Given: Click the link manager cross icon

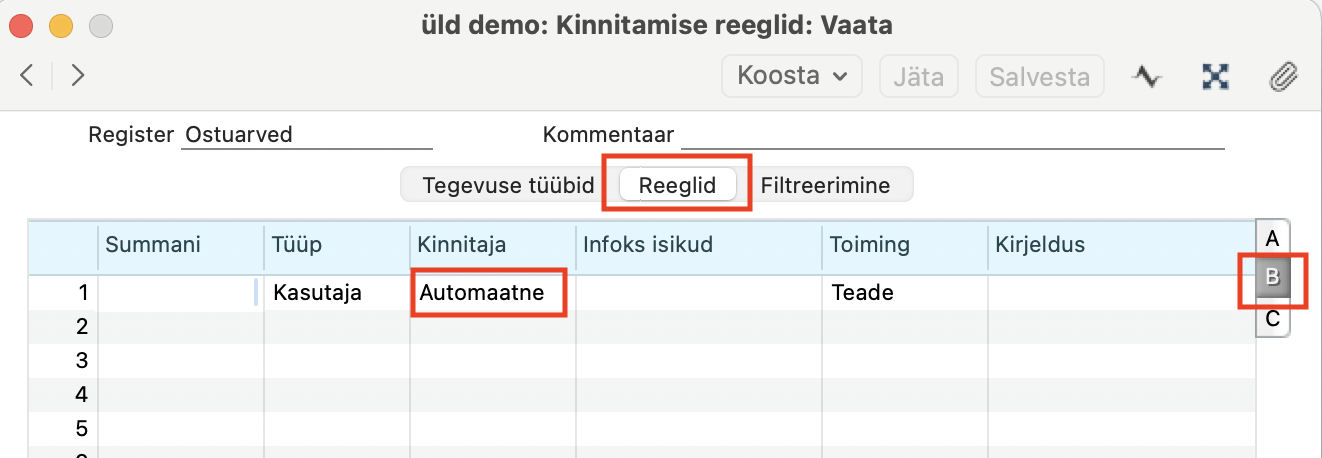Looking at the screenshot, I should pos(1215,76).
